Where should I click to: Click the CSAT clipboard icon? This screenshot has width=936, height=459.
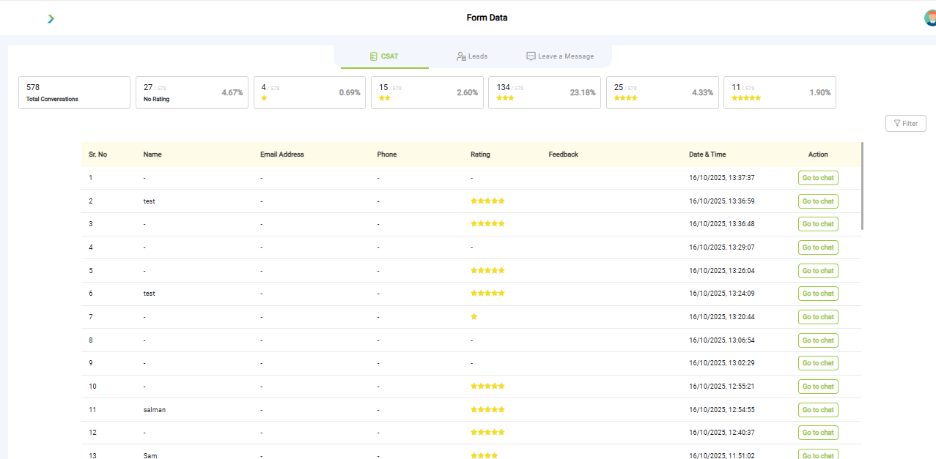374,57
